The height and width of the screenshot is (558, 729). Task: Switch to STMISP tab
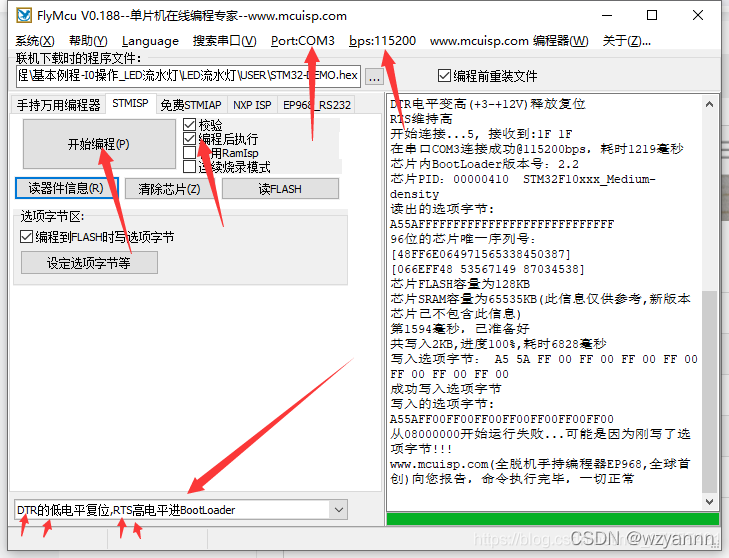tap(130, 103)
